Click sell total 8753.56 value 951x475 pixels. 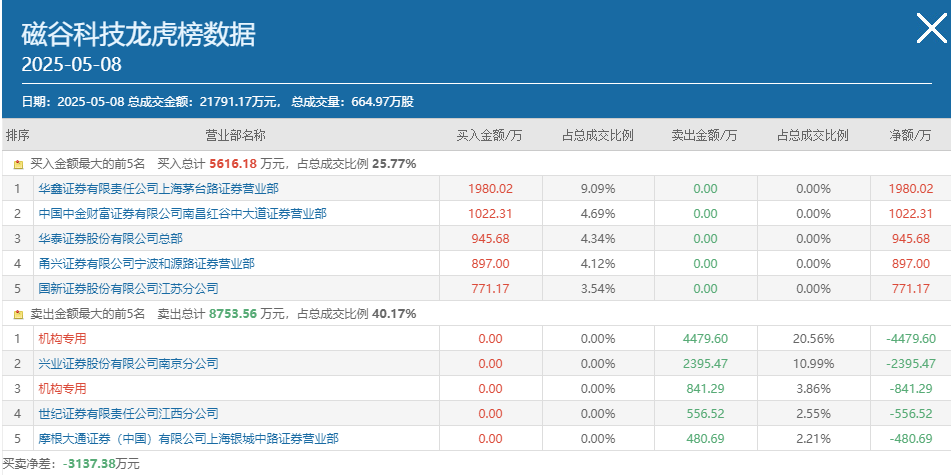[x=233, y=314]
